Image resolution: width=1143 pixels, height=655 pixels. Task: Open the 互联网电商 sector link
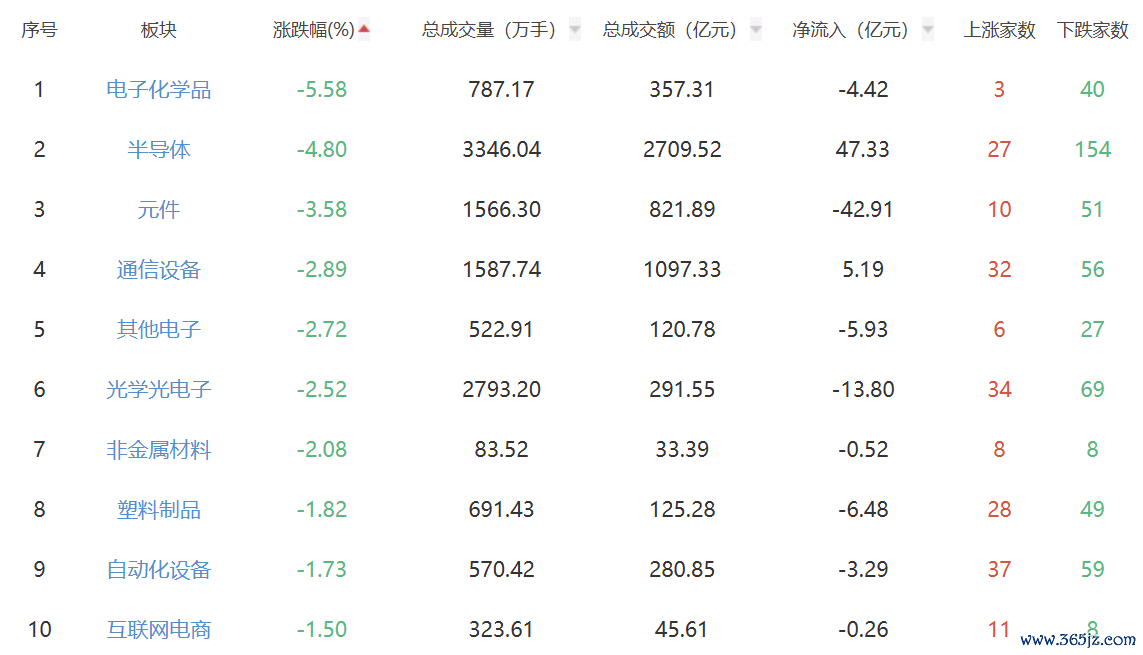tap(159, 629)
